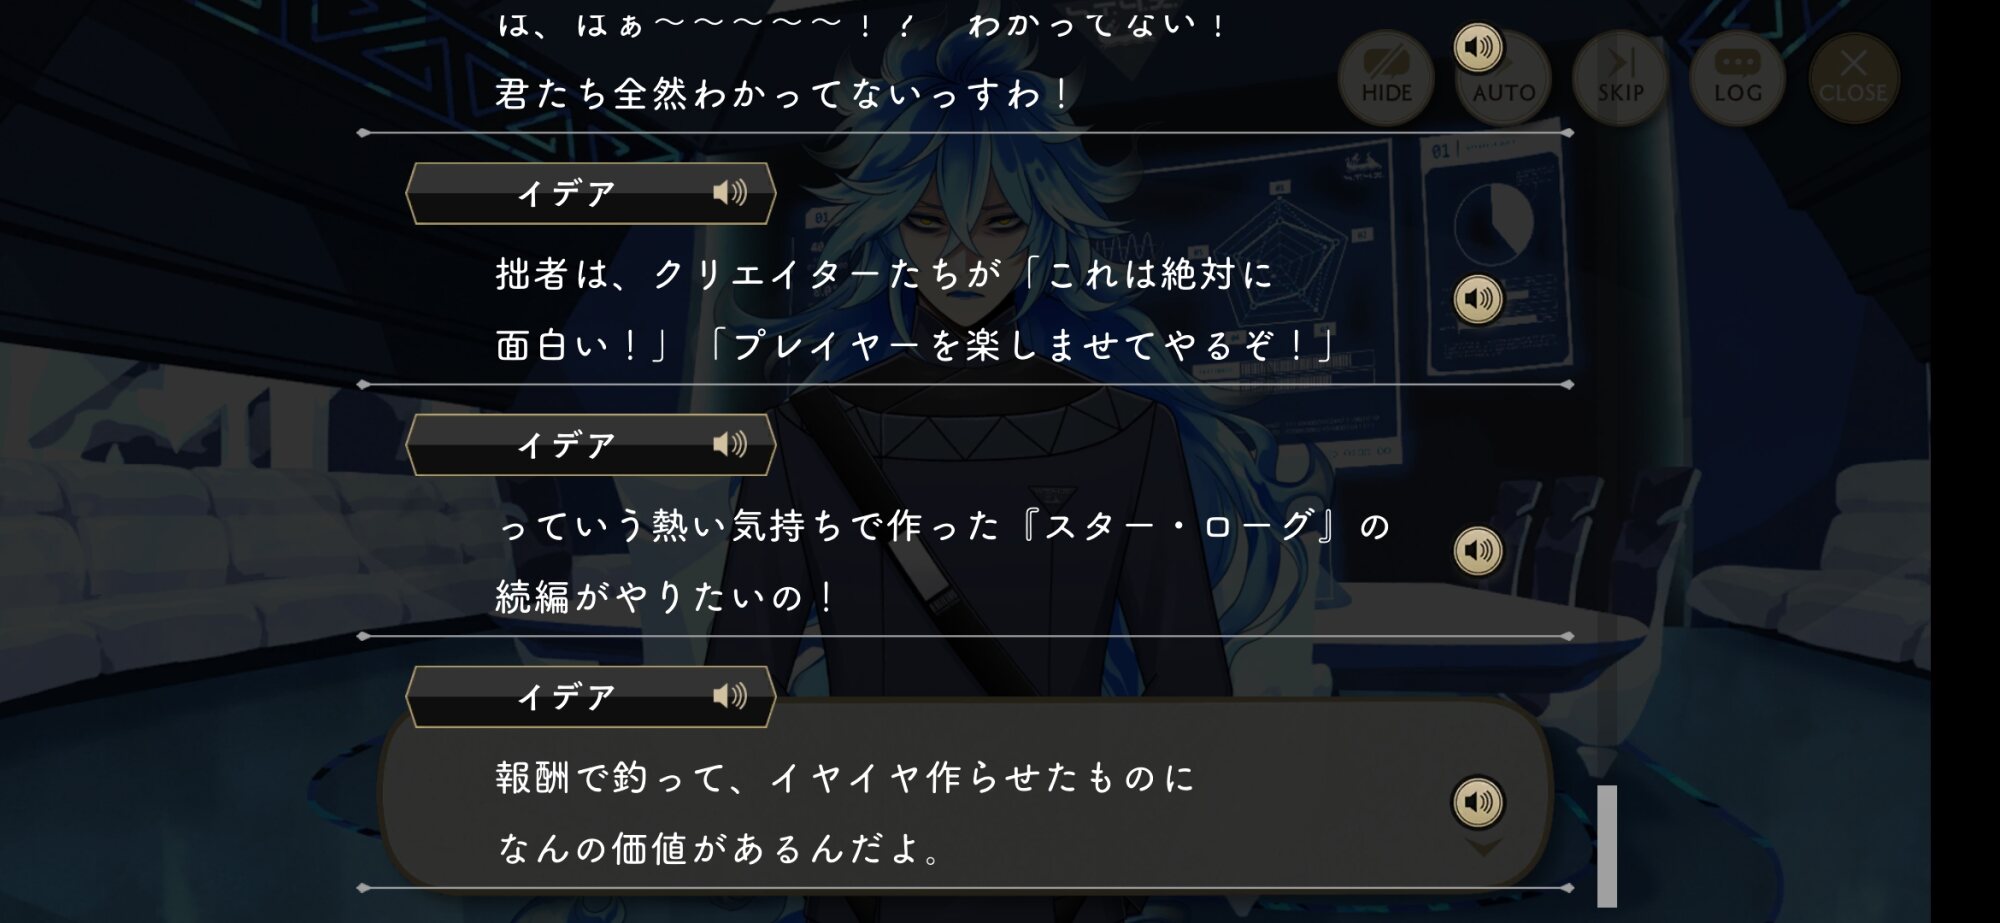Click the log scrollbar thumb
Screen dimensions: 2000x923
click(1607, 846)
